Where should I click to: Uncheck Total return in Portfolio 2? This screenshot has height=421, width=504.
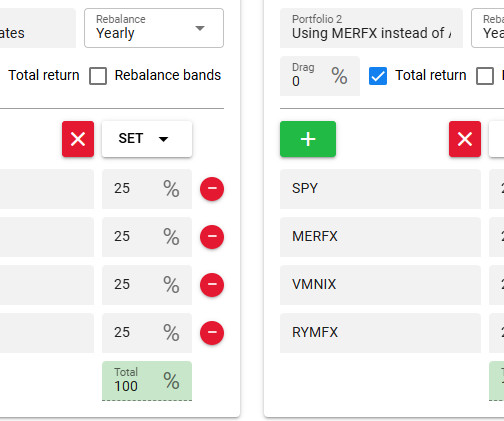tap(378, 76)
